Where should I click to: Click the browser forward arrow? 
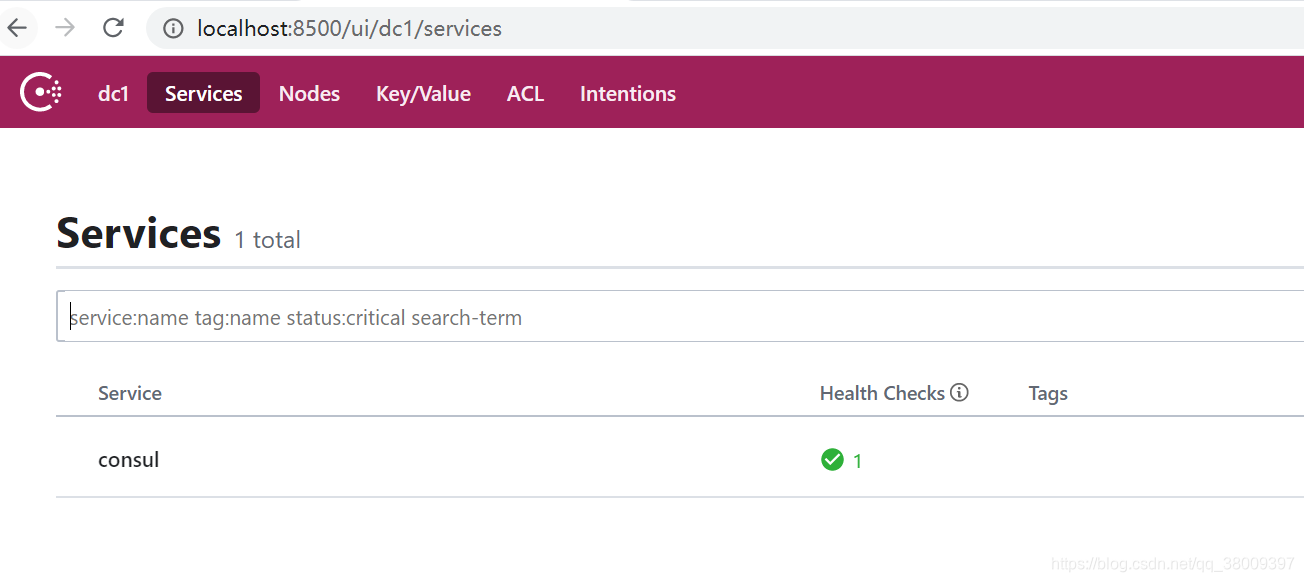point(65,27)
